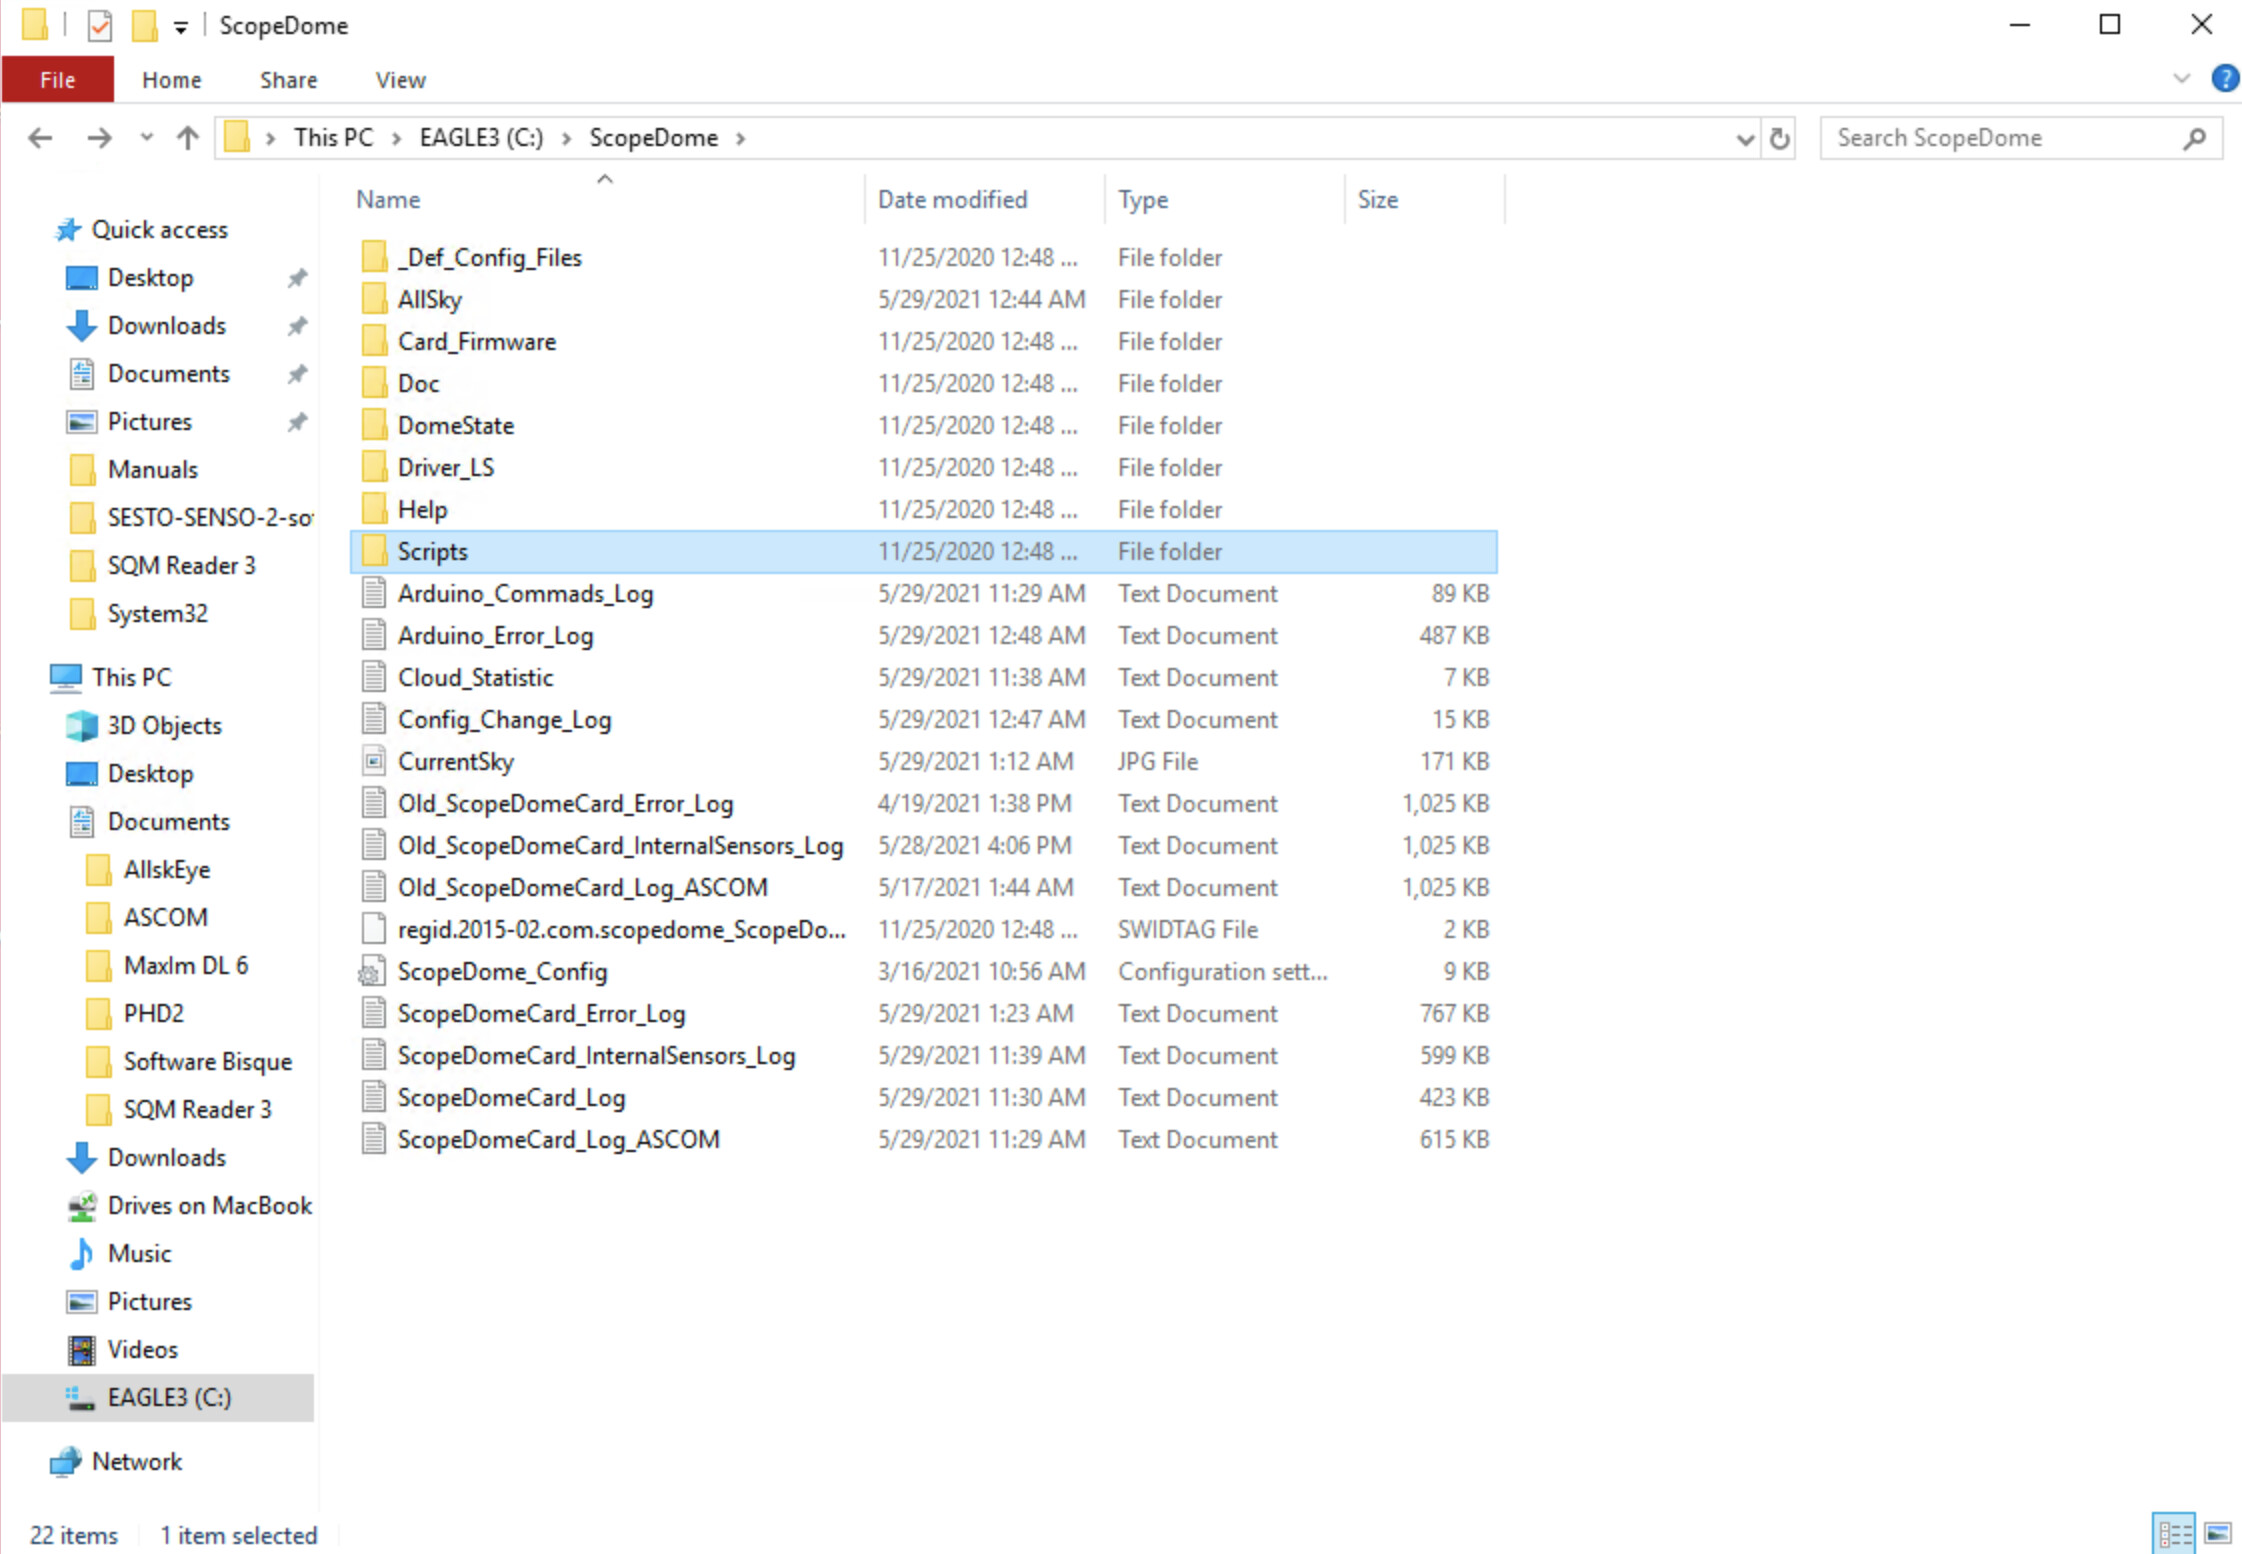Open Music library in navigation pane
Image resolution: width=2242 pixels, height=1554 pixels.
click(x=139, y=1254)
